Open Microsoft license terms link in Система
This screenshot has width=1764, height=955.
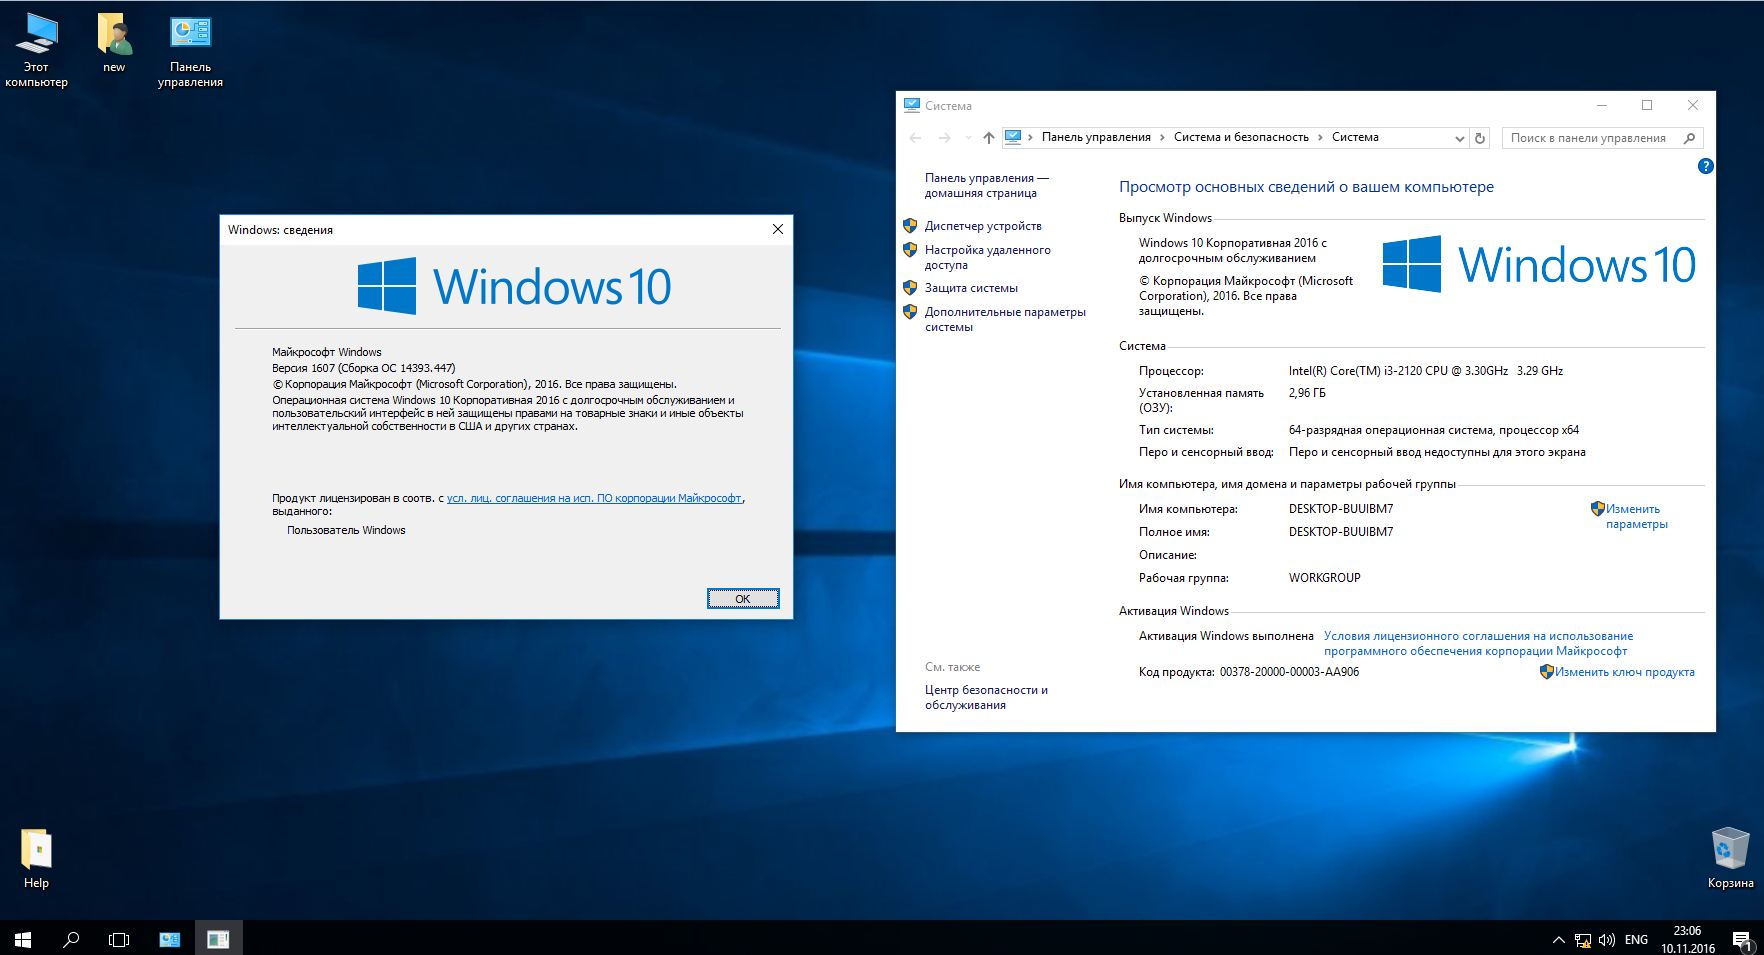[x=1478, y=643]
